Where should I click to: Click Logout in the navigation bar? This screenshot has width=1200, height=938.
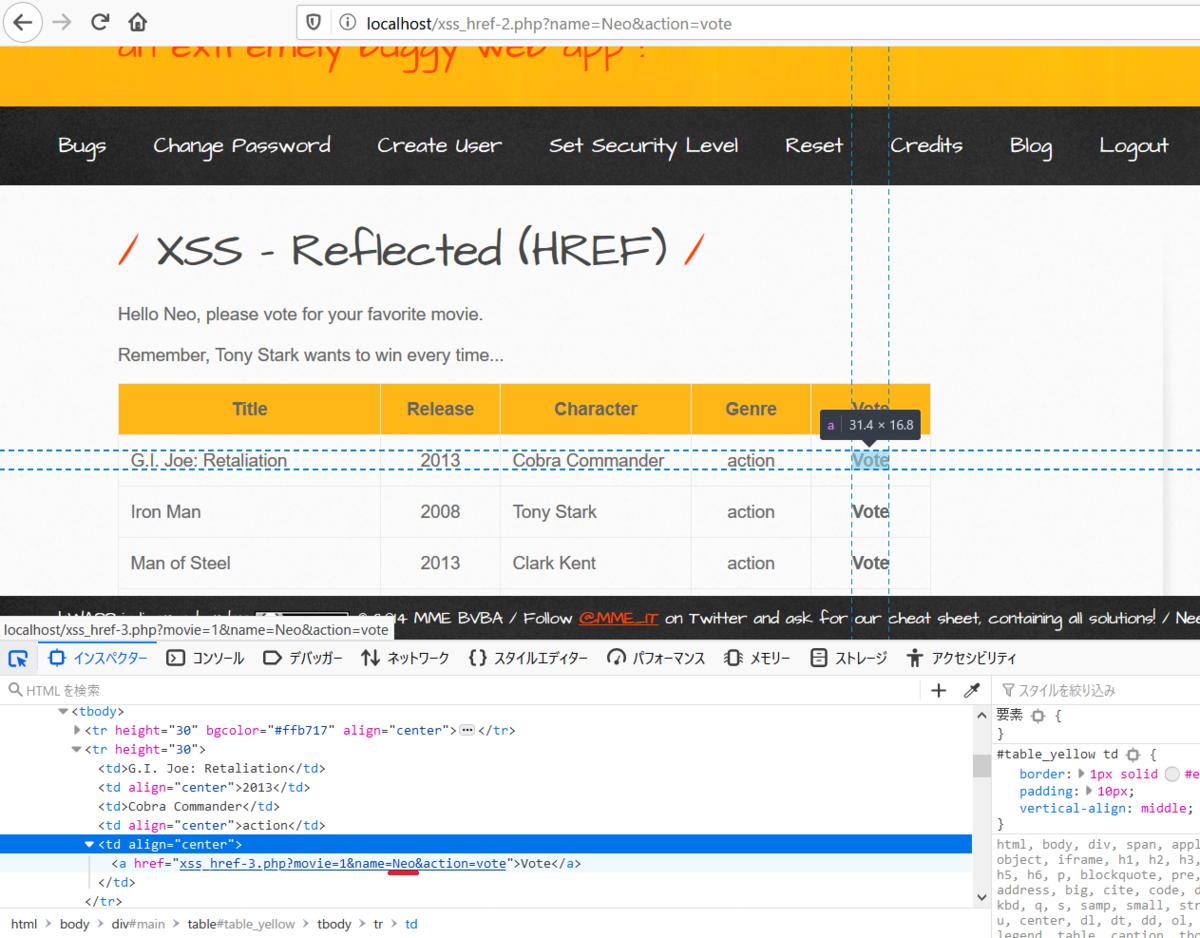[1134, 146]
